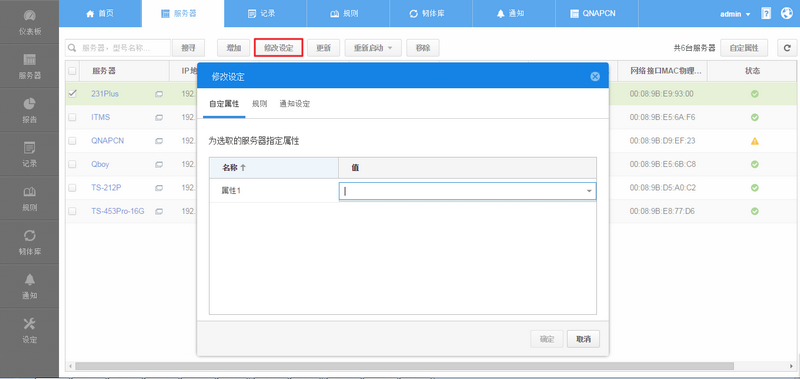Open detail icon beside 231Plus
Screen dimensions: 800x379
click(159, 94)
